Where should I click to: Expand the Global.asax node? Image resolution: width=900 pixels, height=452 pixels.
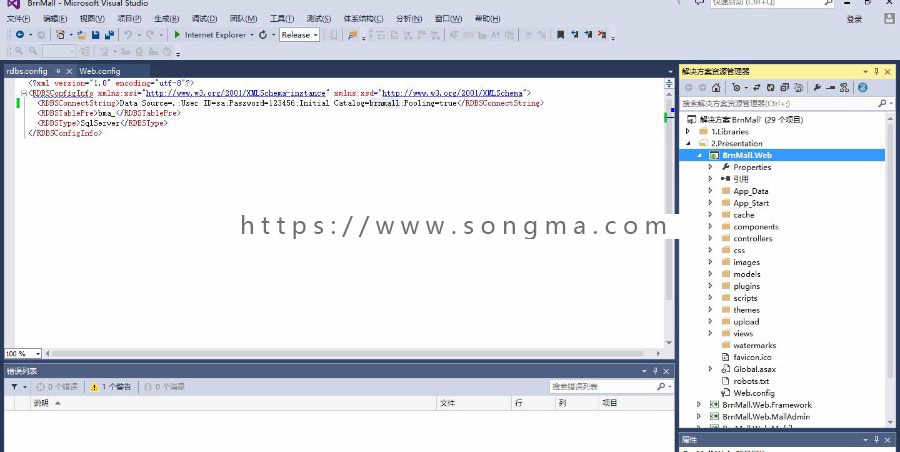pos(710,369)
